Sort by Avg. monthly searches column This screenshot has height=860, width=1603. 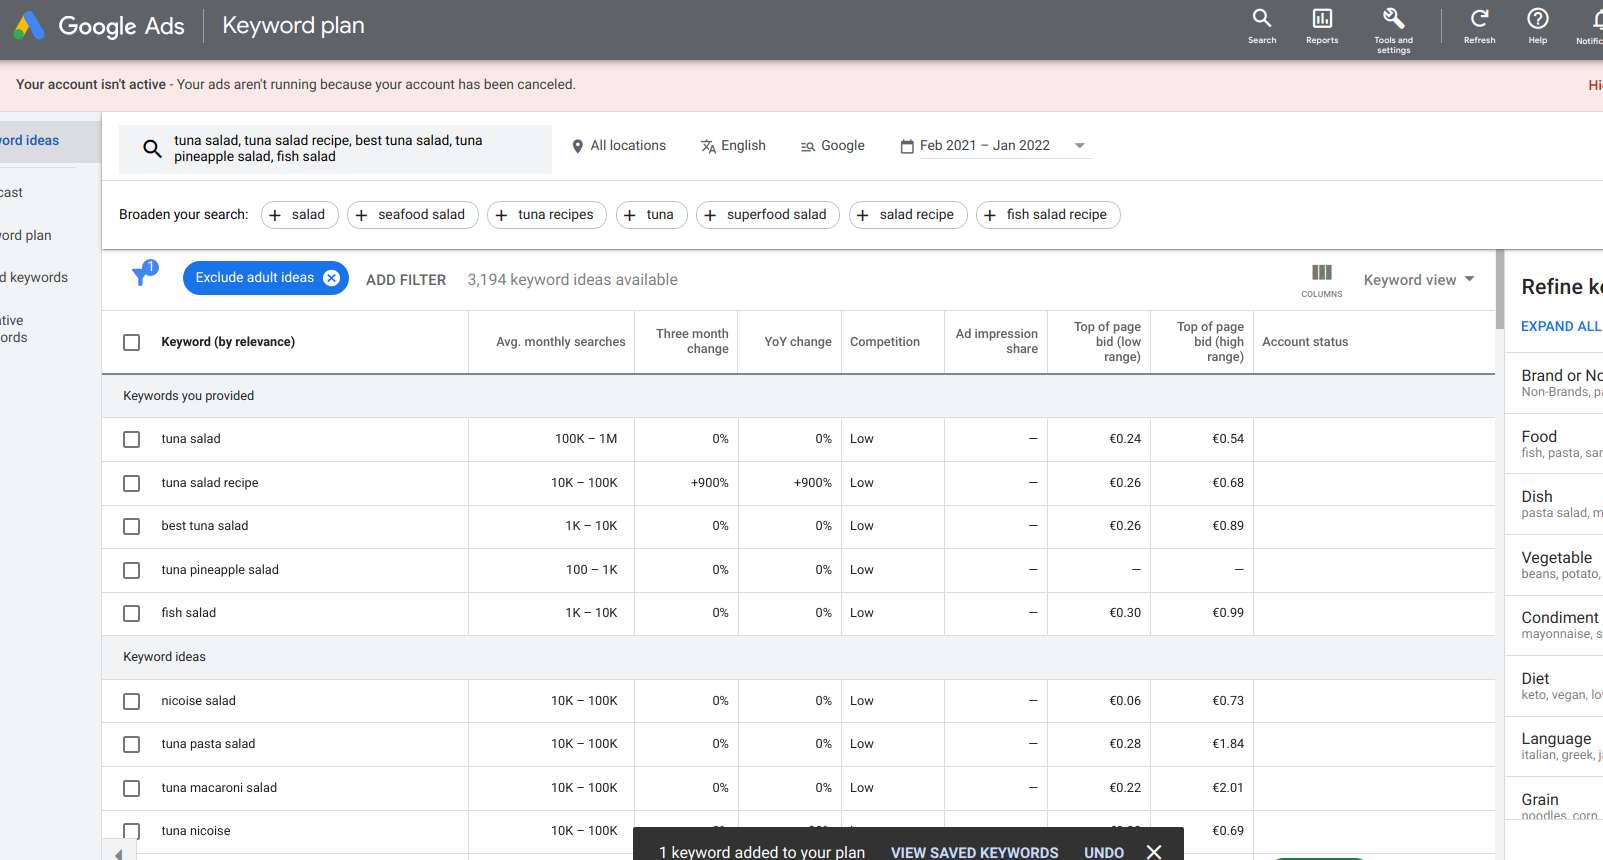560,342
